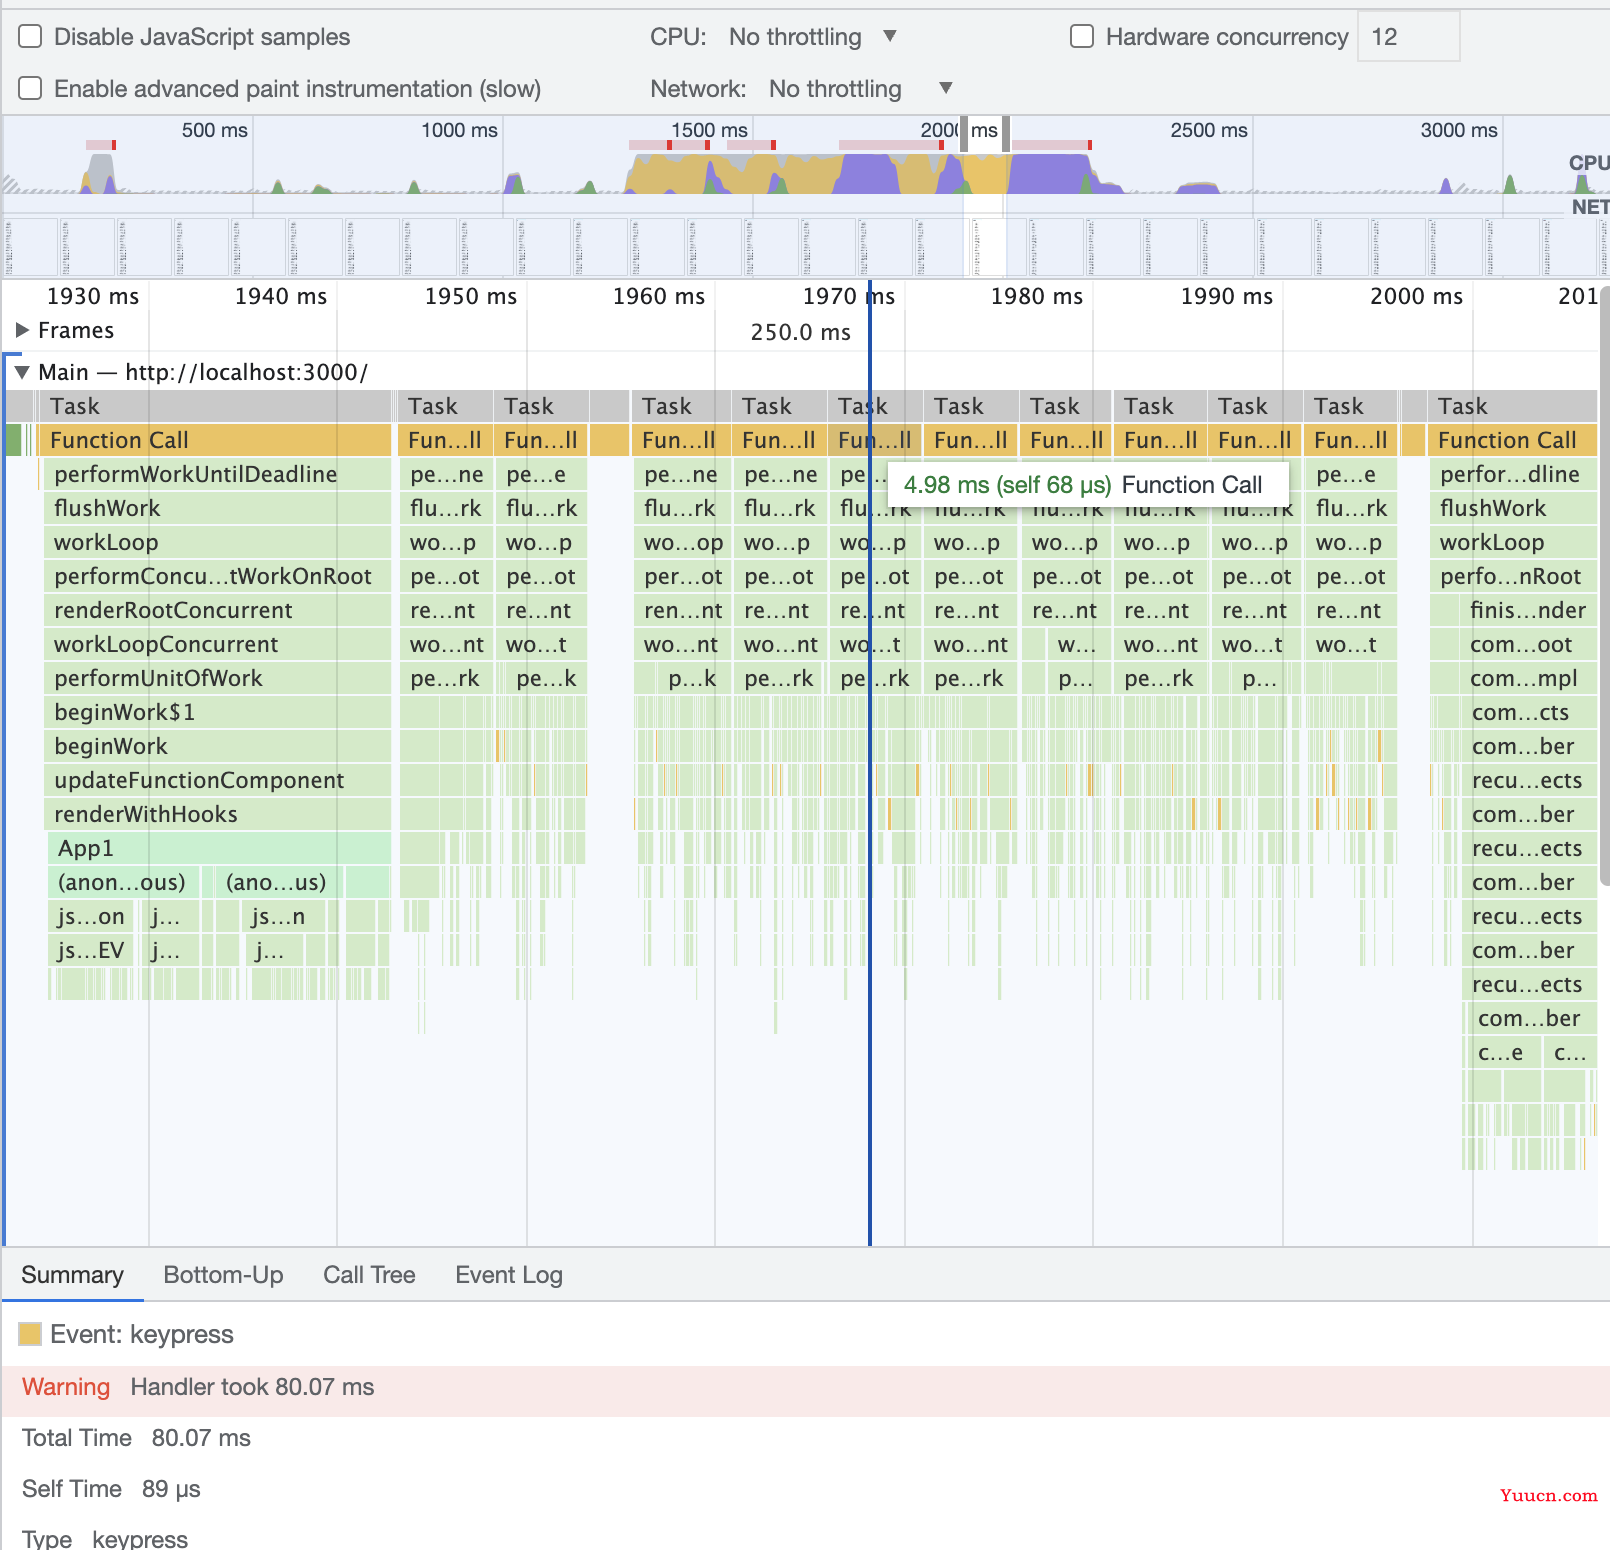Open the Event Log tab

click(x=509, y=1275)
